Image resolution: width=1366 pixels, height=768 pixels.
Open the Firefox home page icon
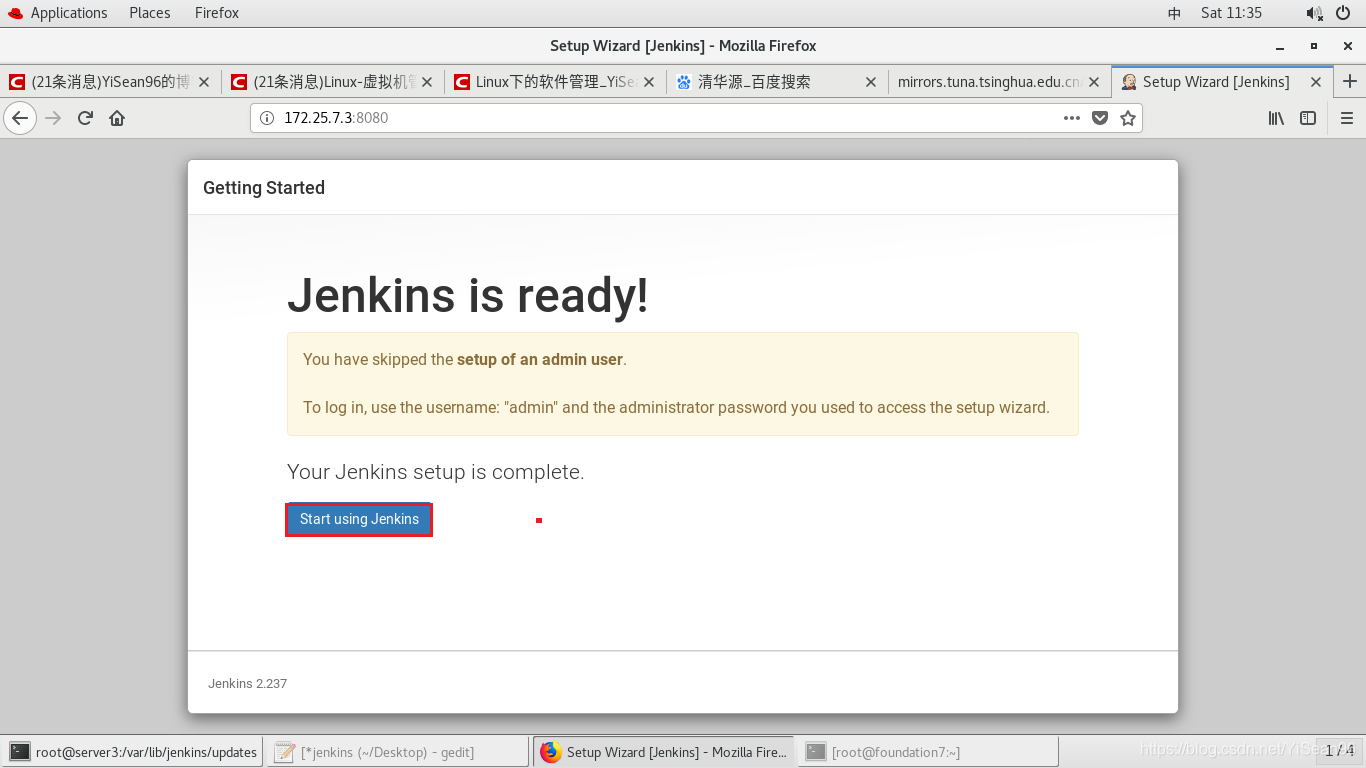pyautogui.click(x=117, y=118)
